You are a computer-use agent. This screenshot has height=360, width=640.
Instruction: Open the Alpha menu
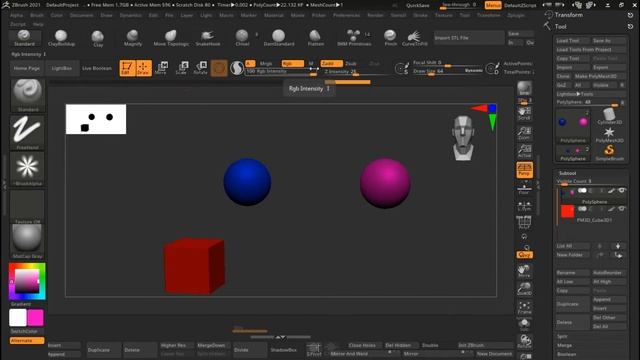16,15
